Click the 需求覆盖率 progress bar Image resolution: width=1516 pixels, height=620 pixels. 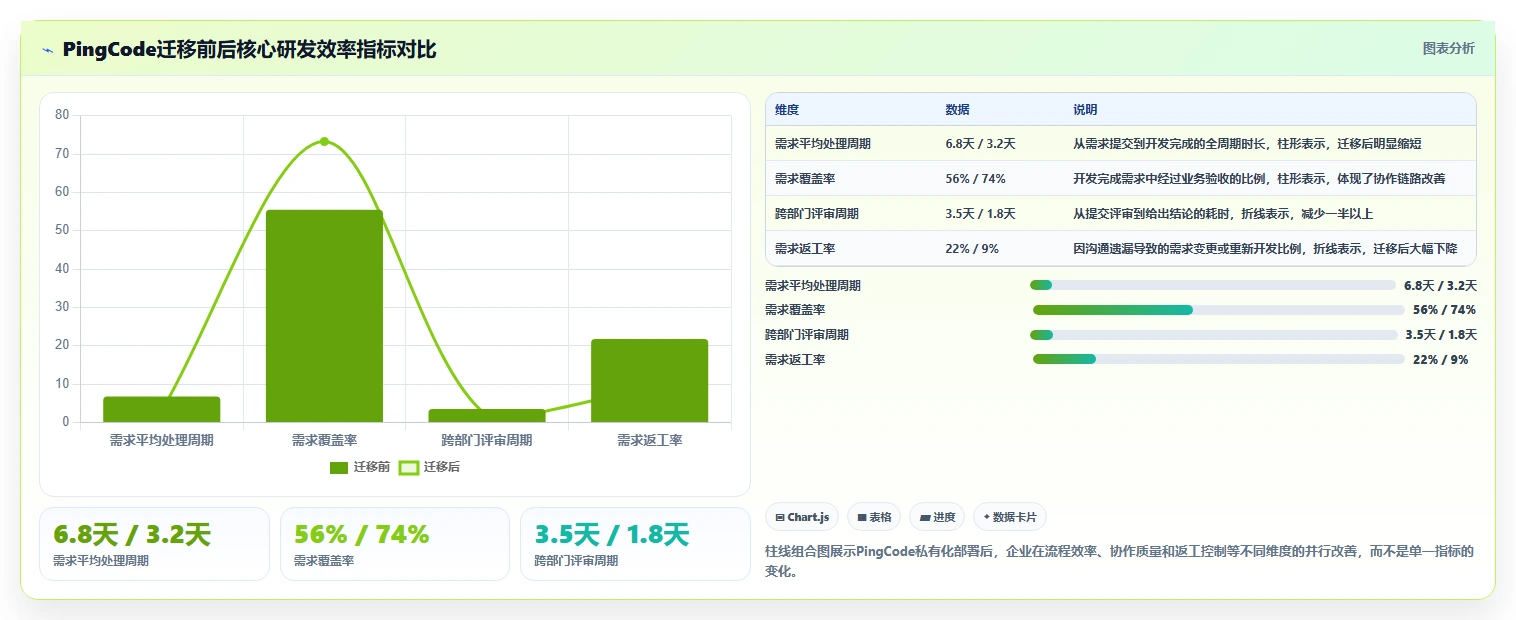pyautogui.click(x=1217, y=310)
